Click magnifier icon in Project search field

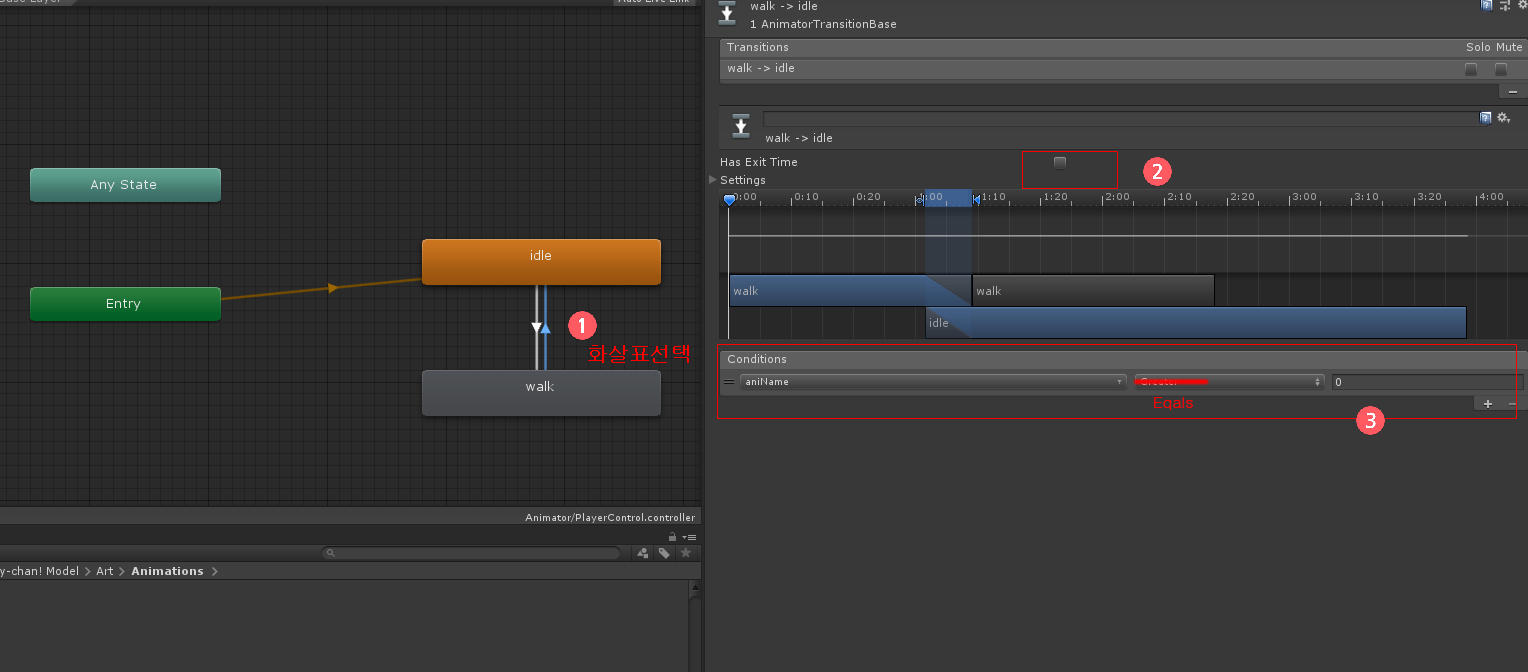331,553
